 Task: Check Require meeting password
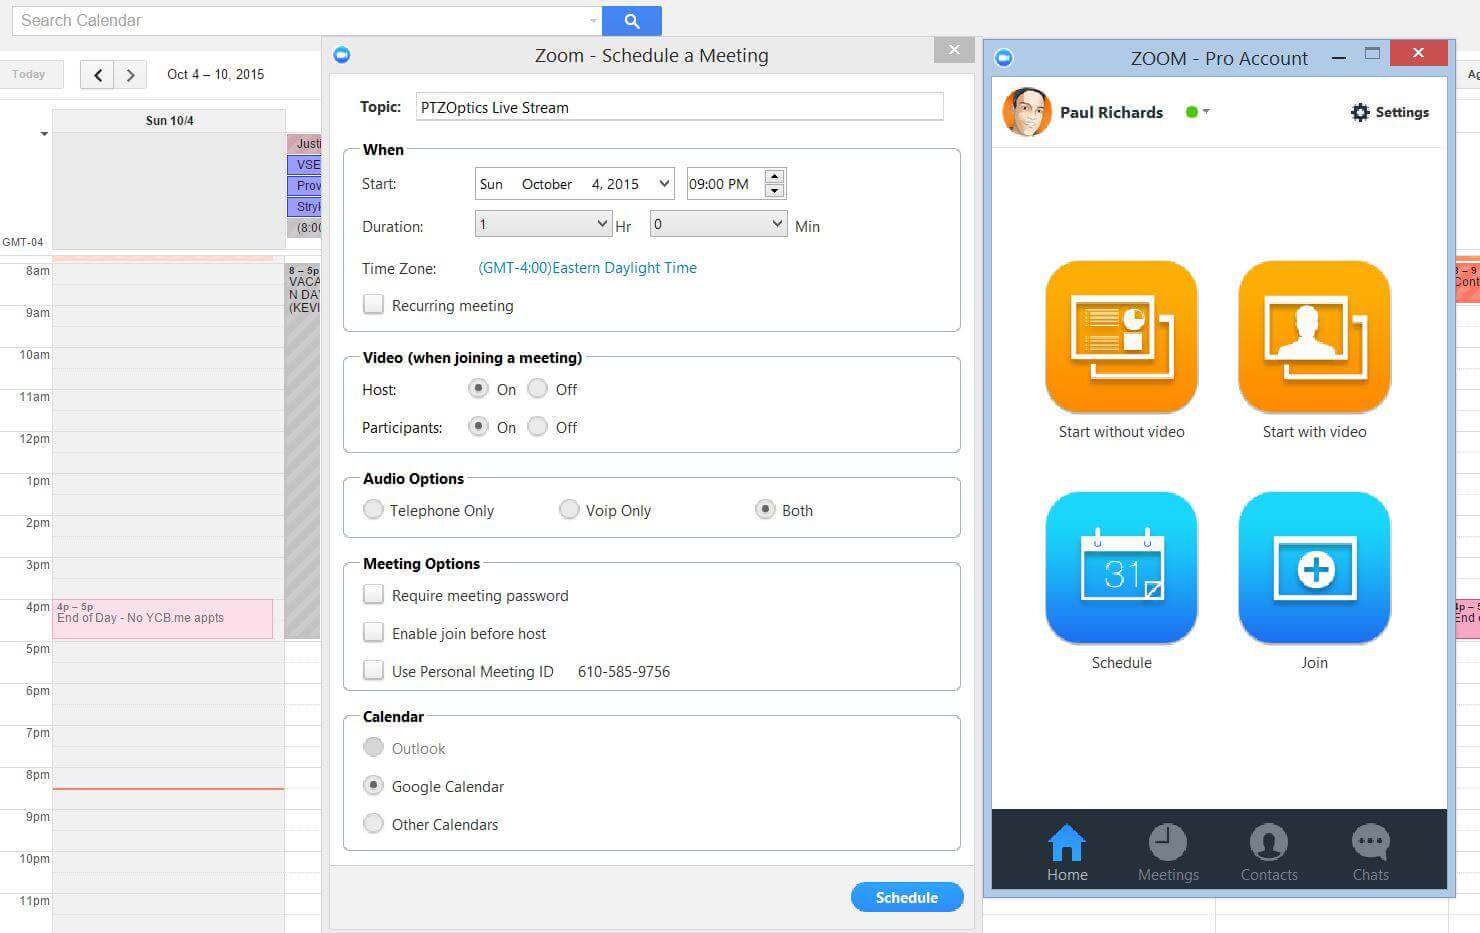pyautogui.click(x=373, y=594)
